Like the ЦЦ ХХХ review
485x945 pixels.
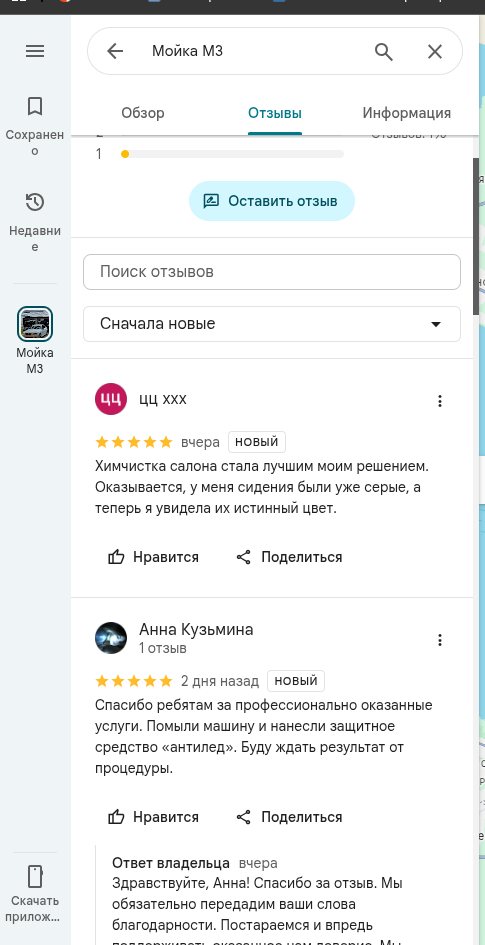[153, 557]
